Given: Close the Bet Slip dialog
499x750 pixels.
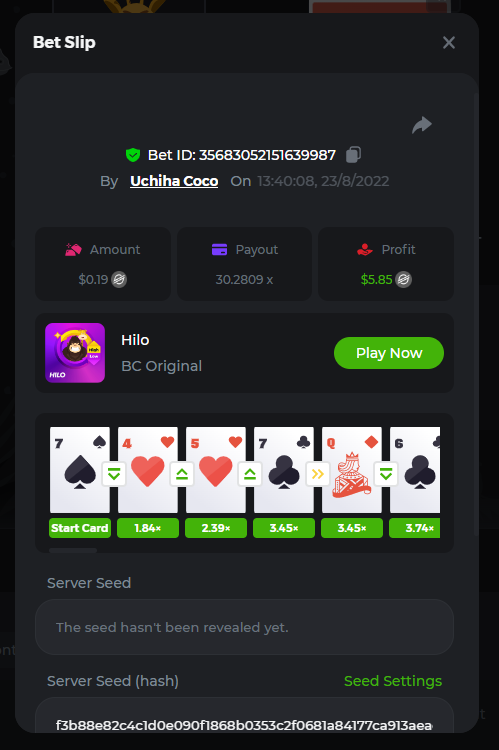Looking at the screenshot, I should 449,43.
